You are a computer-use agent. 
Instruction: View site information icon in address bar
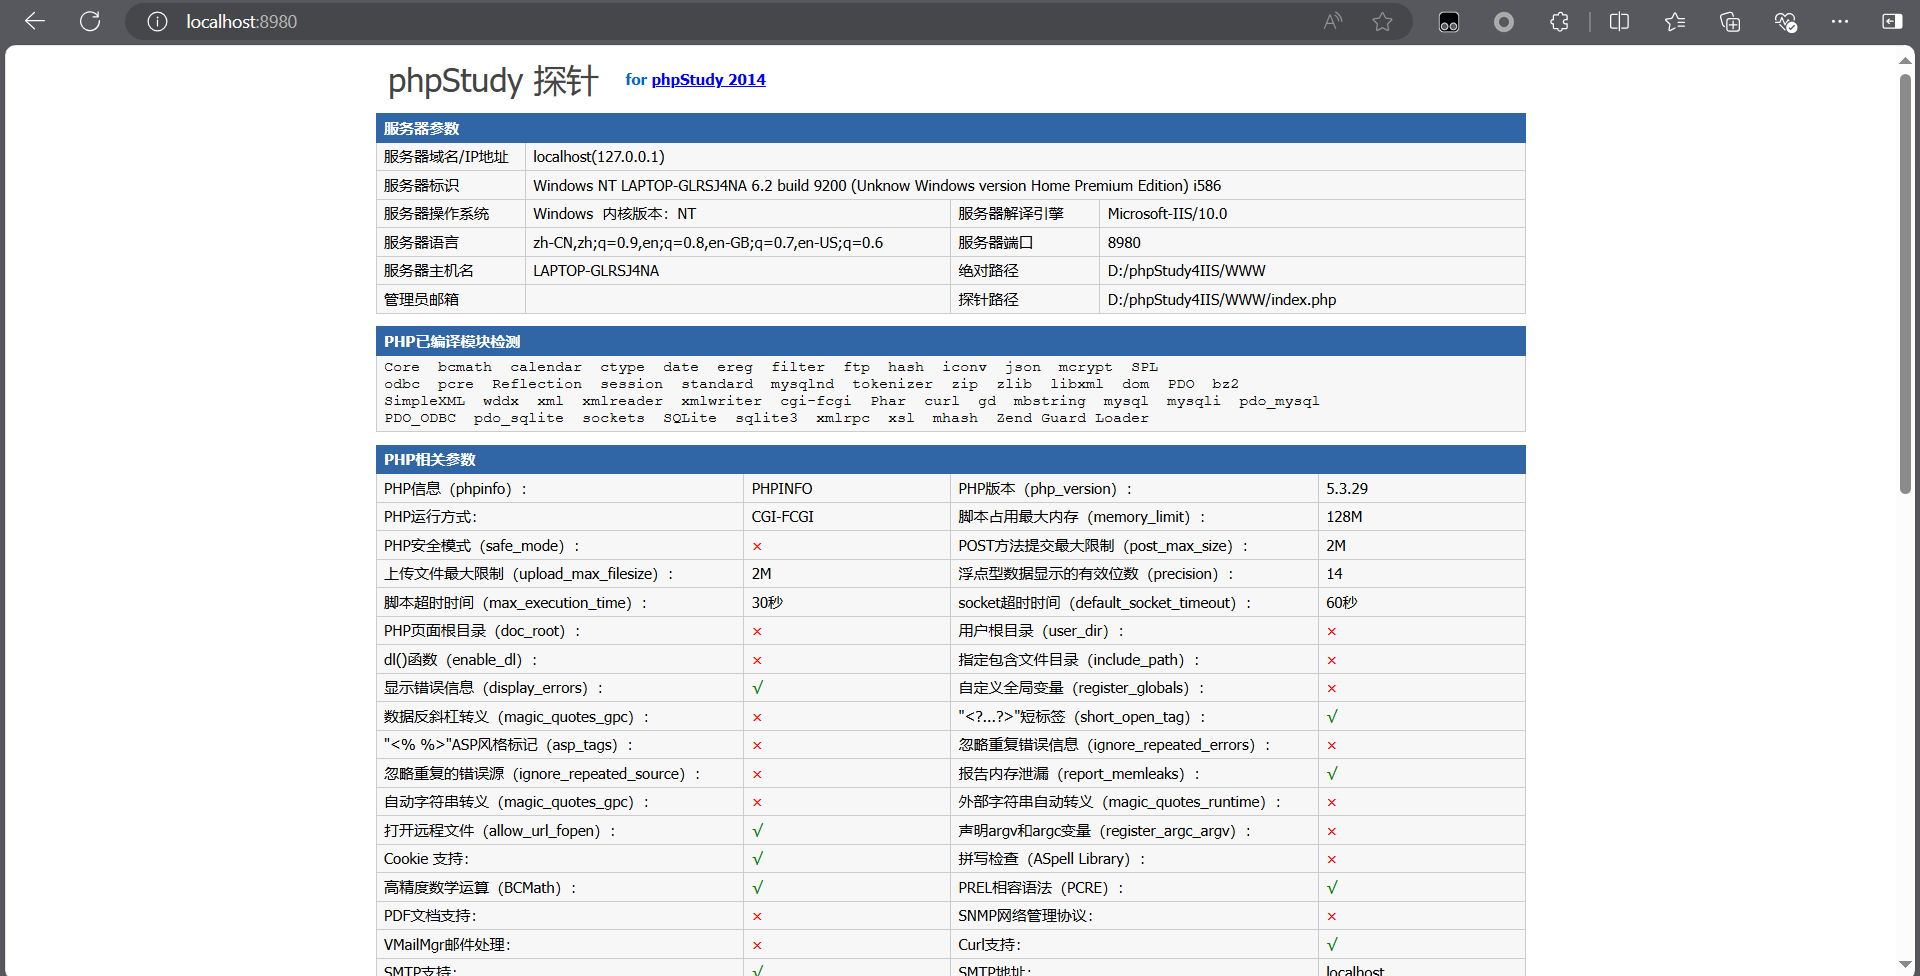pos(157,21)
